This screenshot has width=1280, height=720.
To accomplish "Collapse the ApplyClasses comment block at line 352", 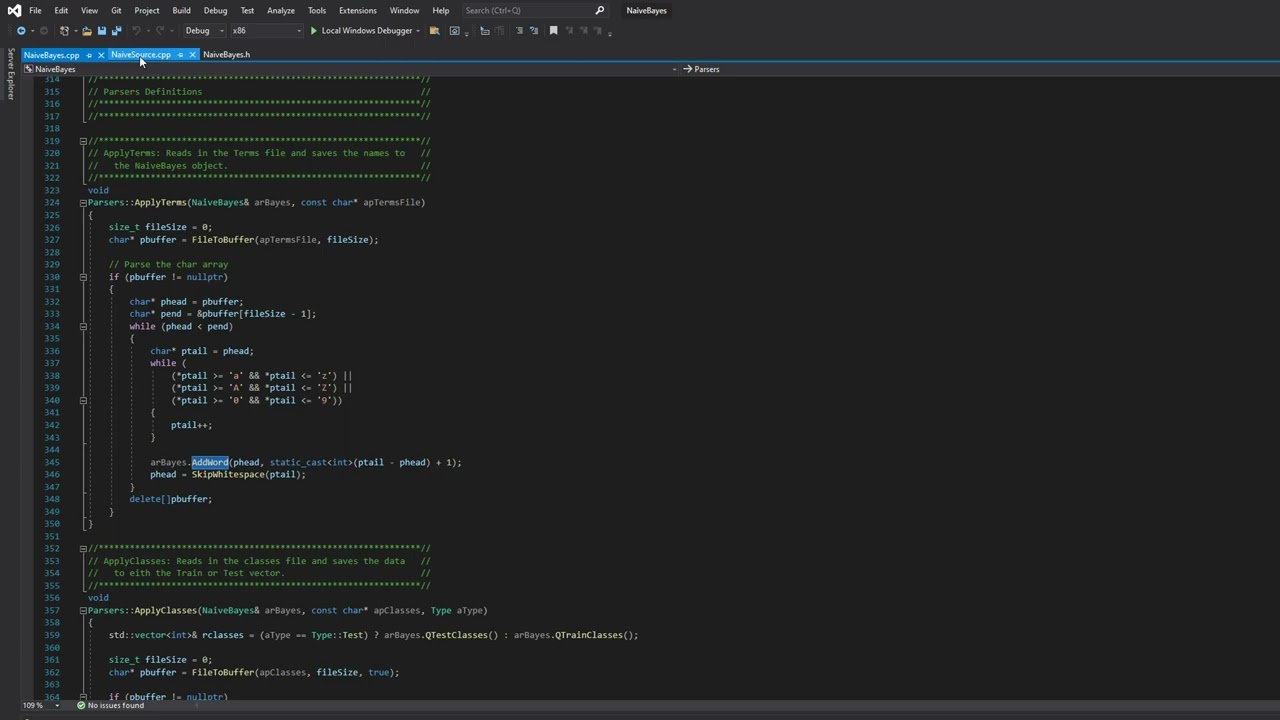I will 83,548.
